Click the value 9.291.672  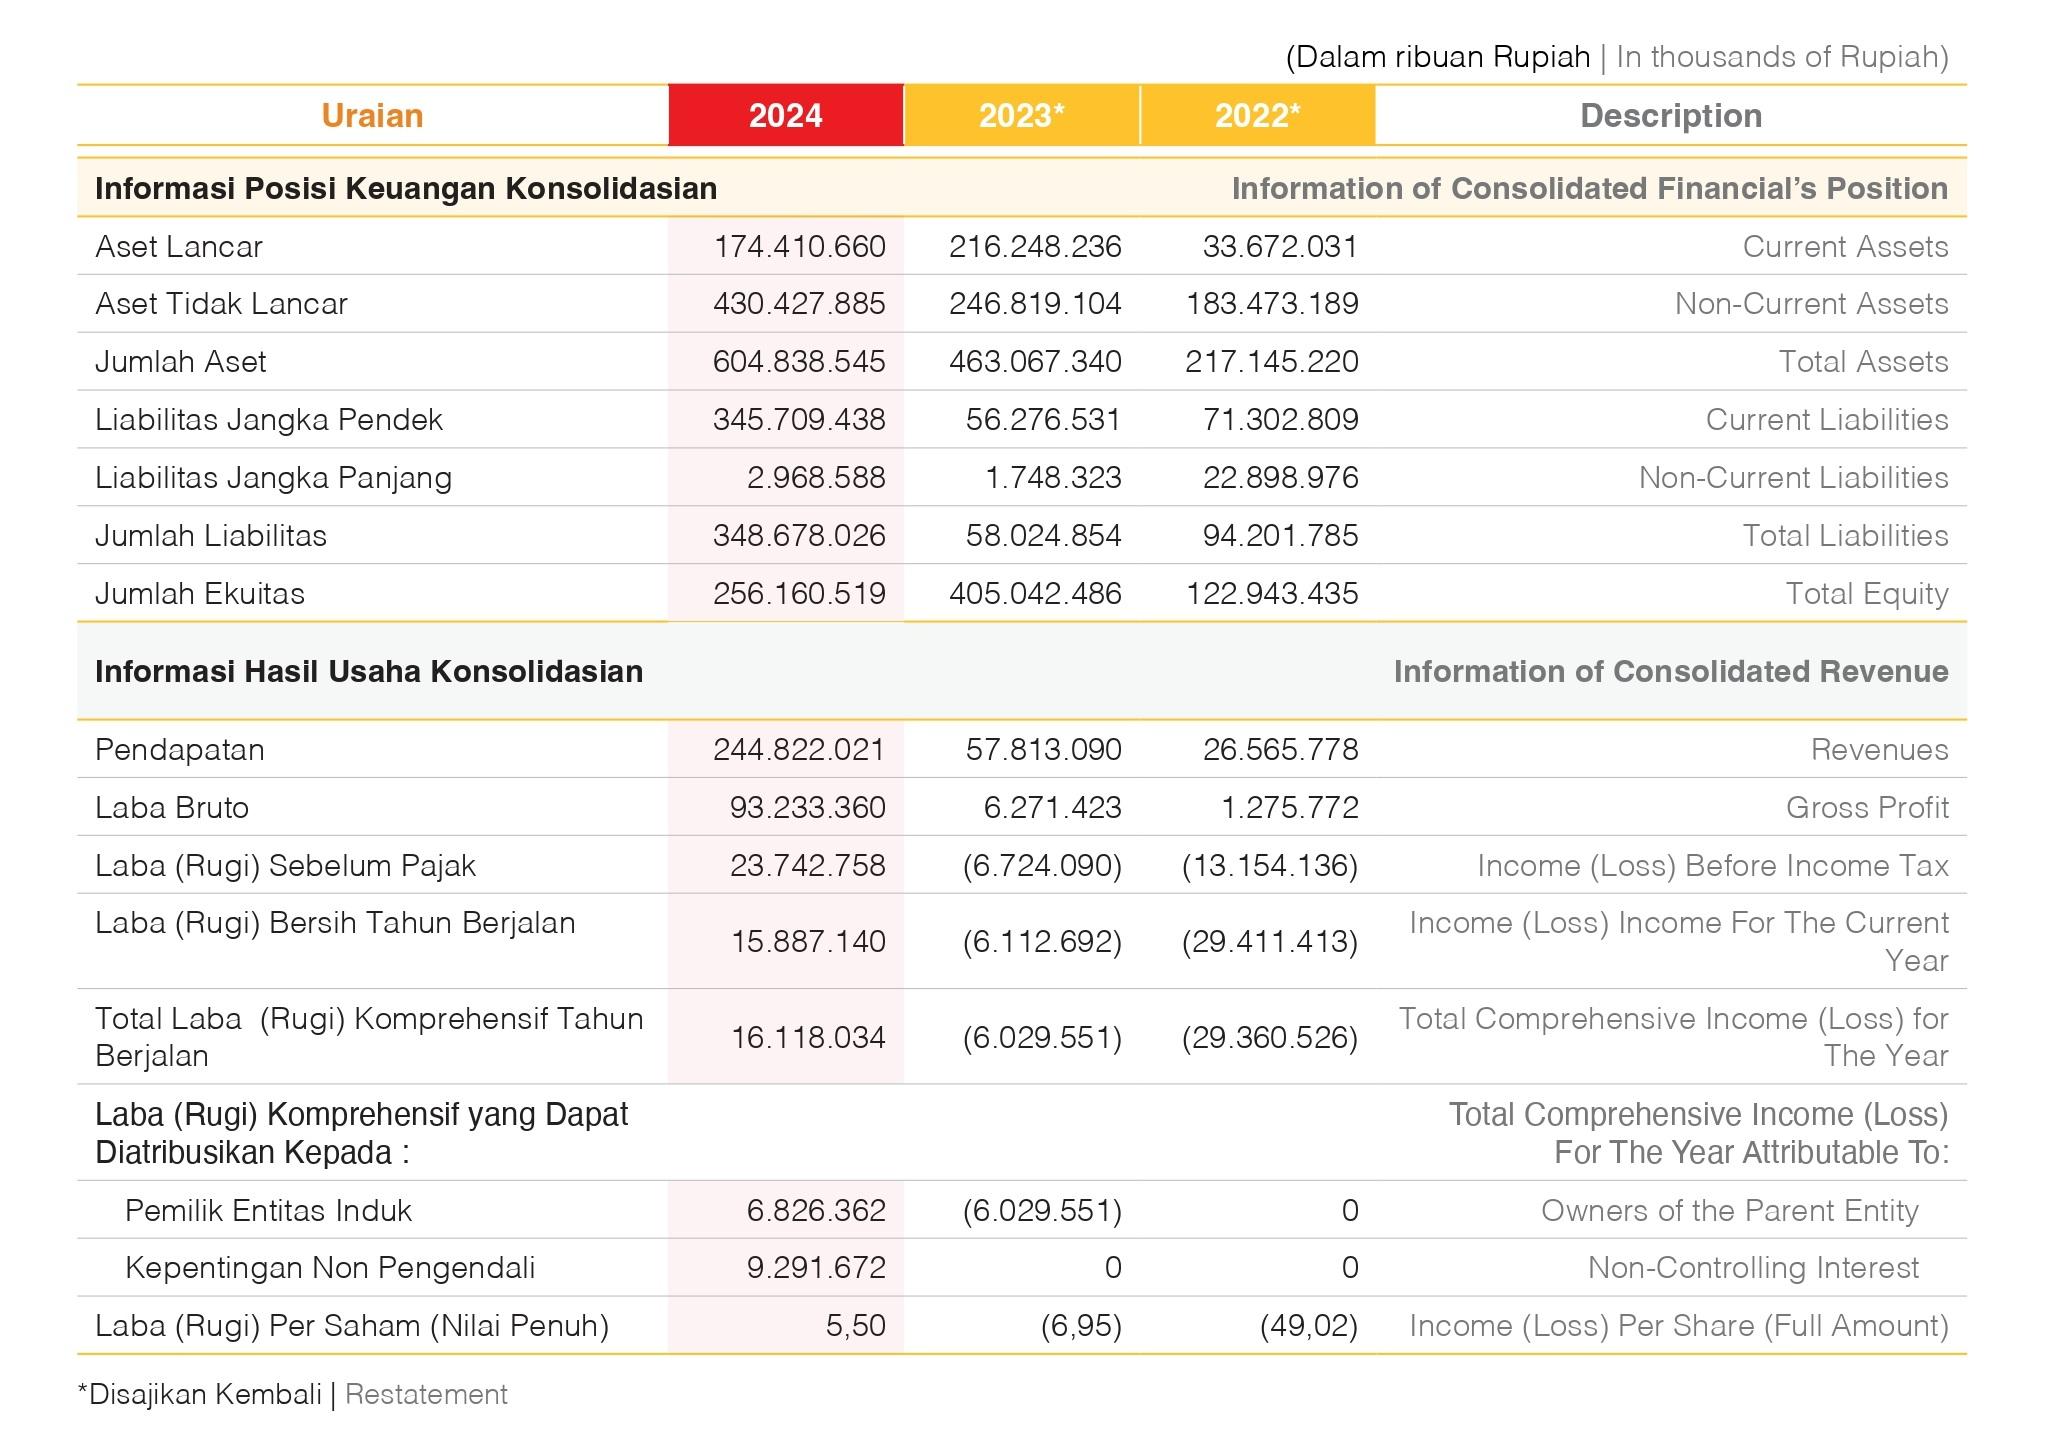[x=816, y=1268]
